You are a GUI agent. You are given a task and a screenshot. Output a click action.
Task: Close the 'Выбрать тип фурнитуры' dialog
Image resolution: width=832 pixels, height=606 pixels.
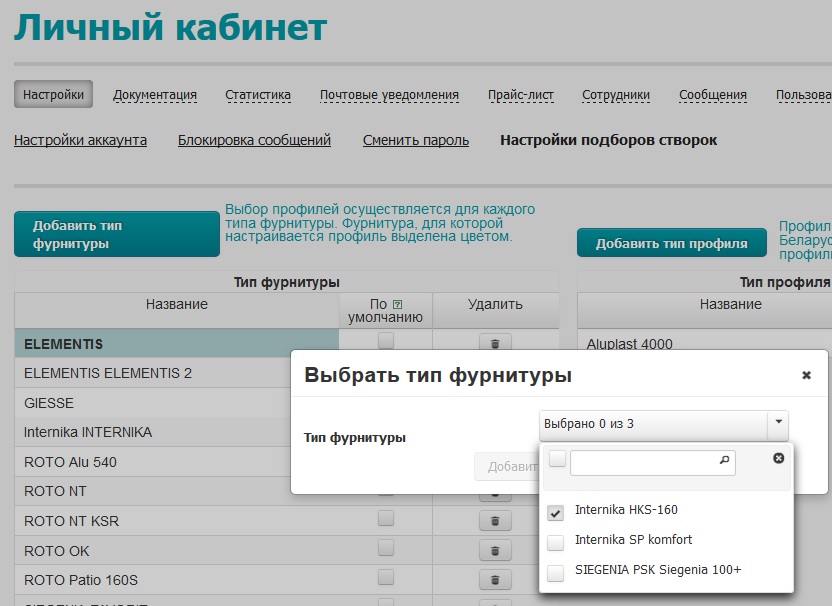(806, 376)
